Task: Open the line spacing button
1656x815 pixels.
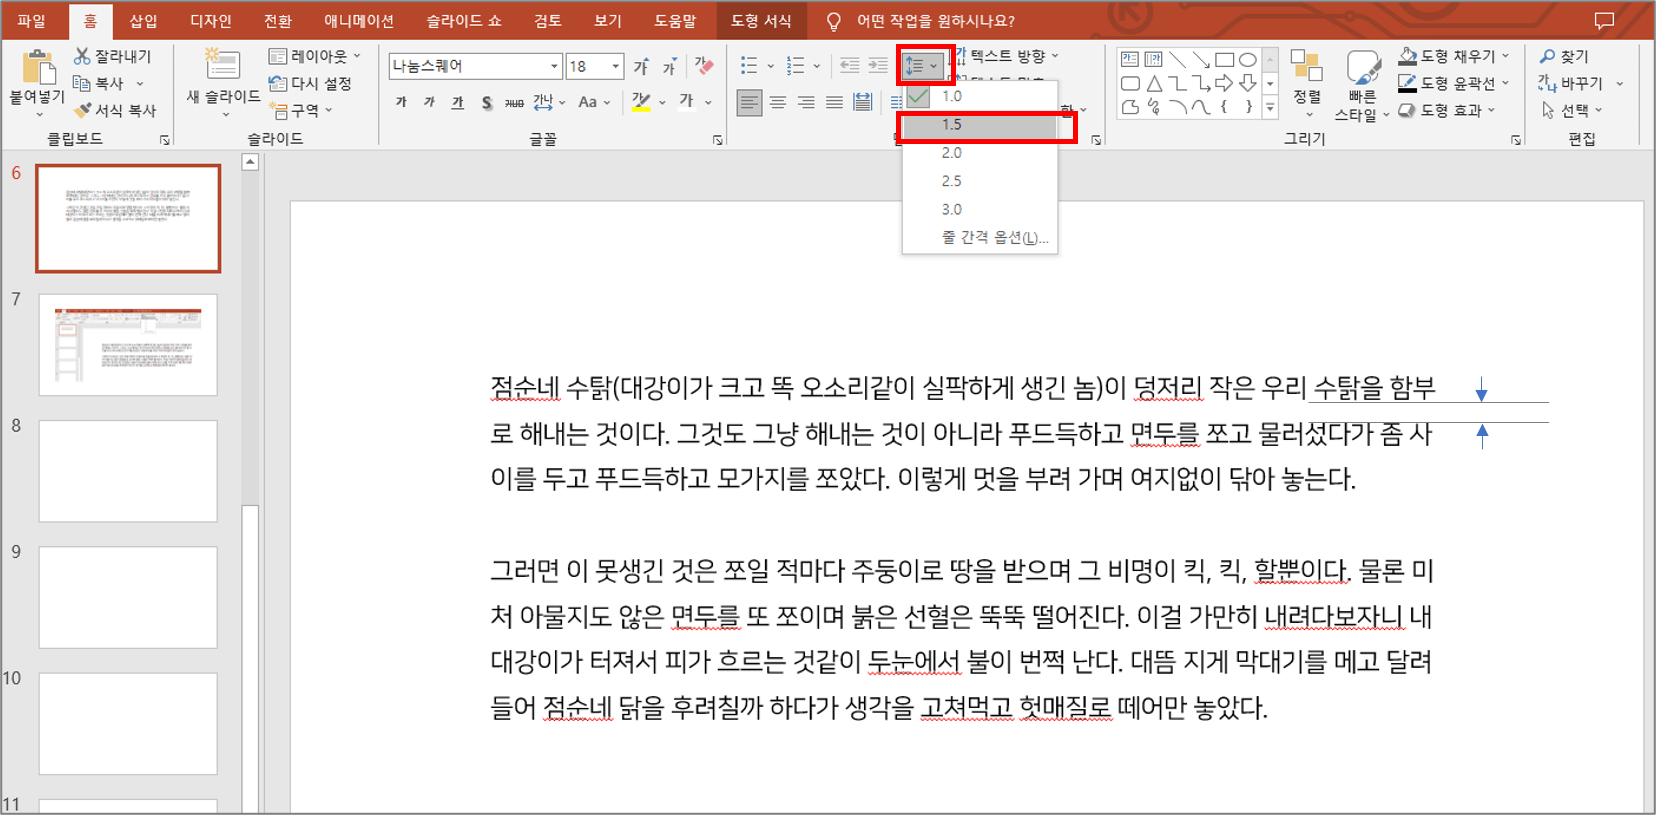Action: [x=921, y=66]
